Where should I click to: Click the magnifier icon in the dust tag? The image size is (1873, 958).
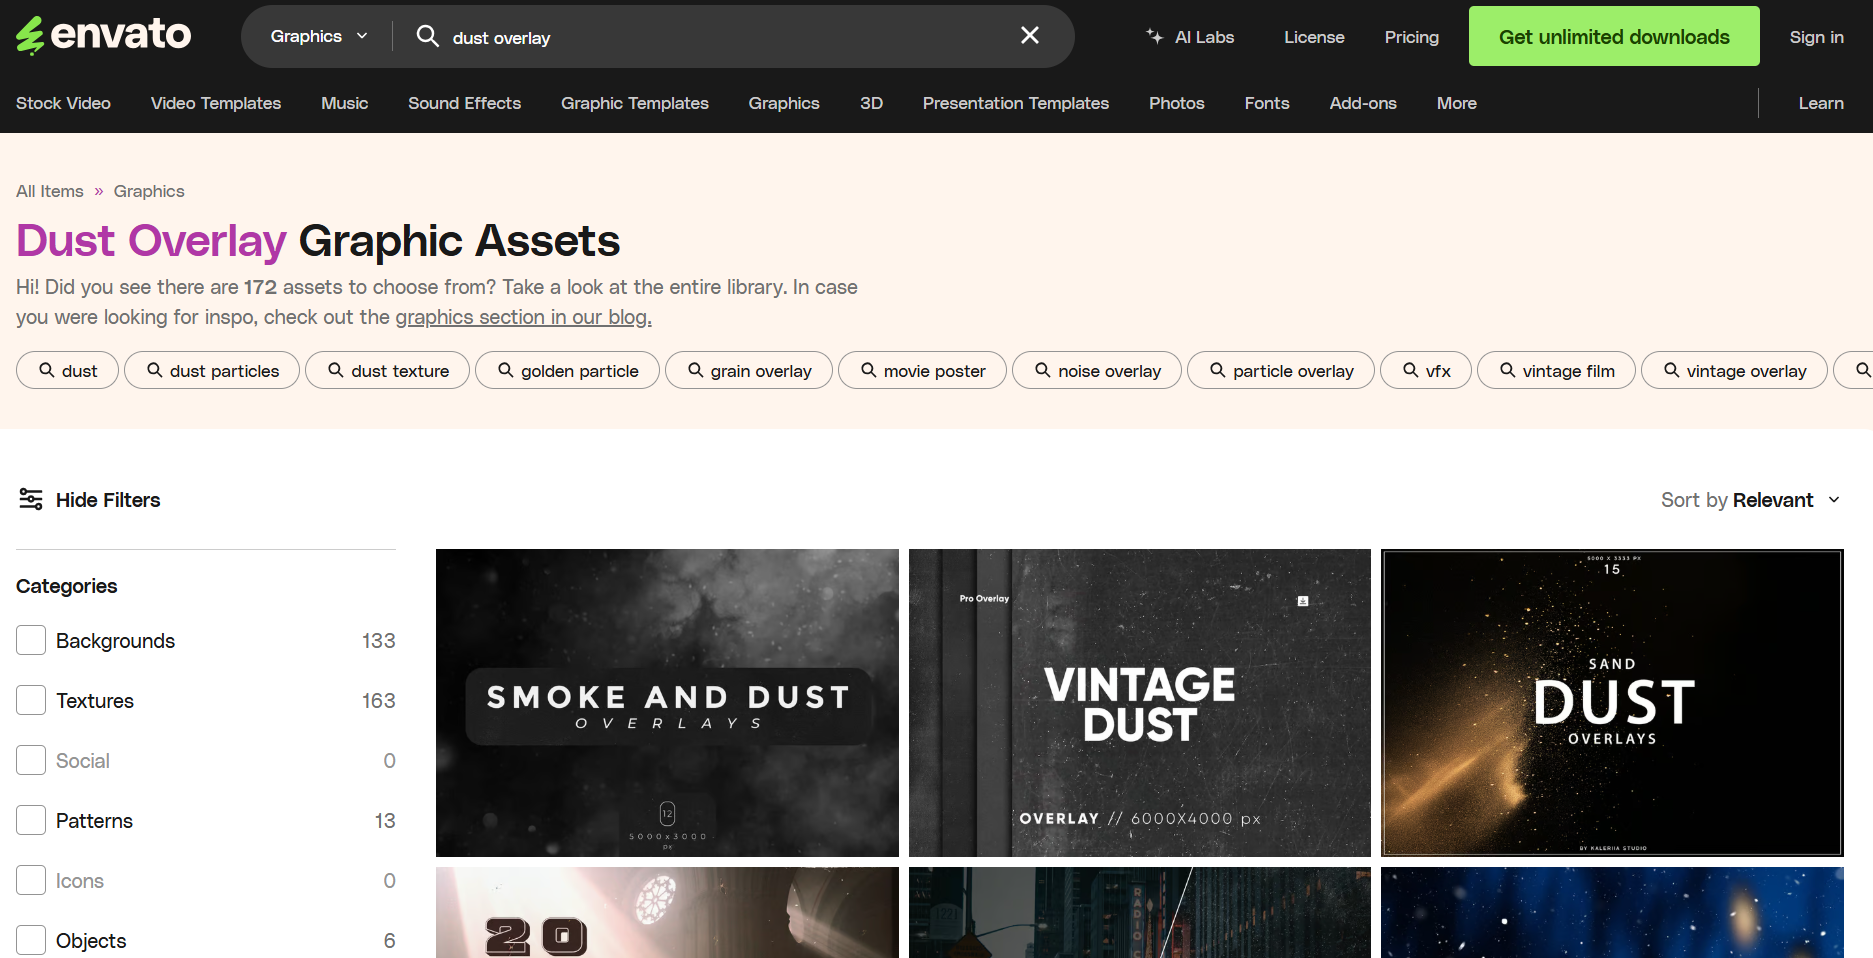47,370
